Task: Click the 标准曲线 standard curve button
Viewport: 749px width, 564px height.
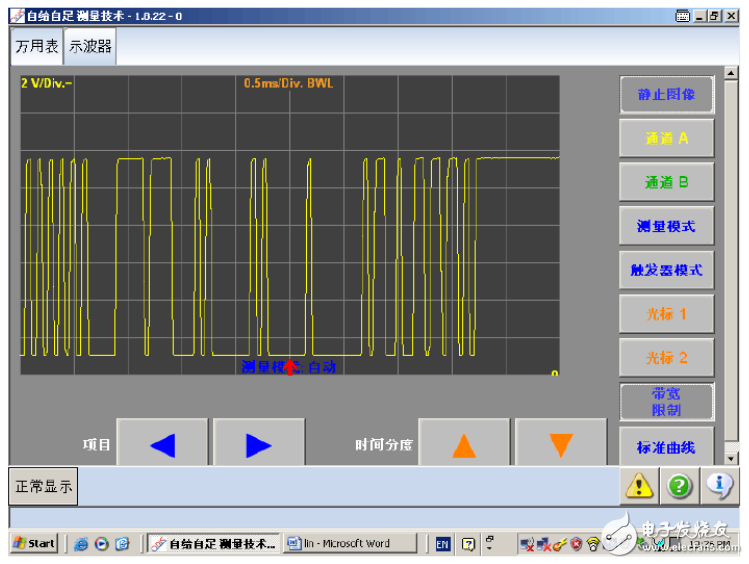Action: (x=666, y=447)
